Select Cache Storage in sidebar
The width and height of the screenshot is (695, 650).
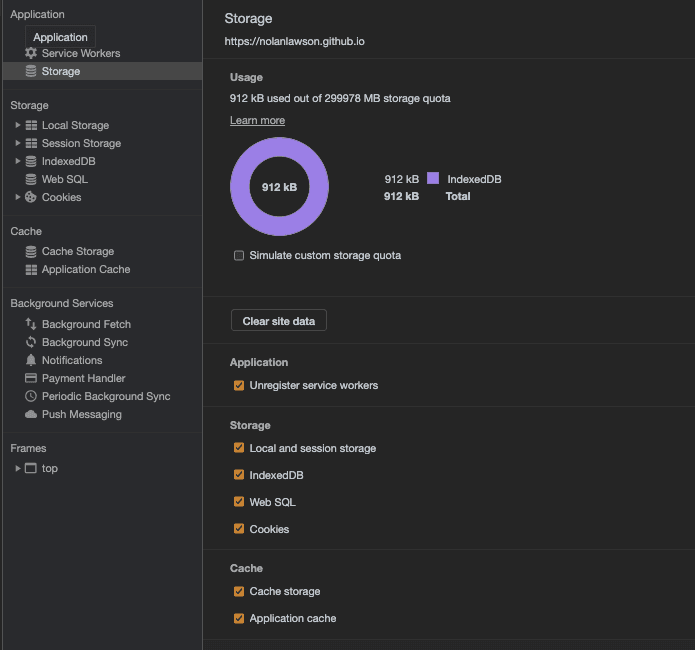77,251
